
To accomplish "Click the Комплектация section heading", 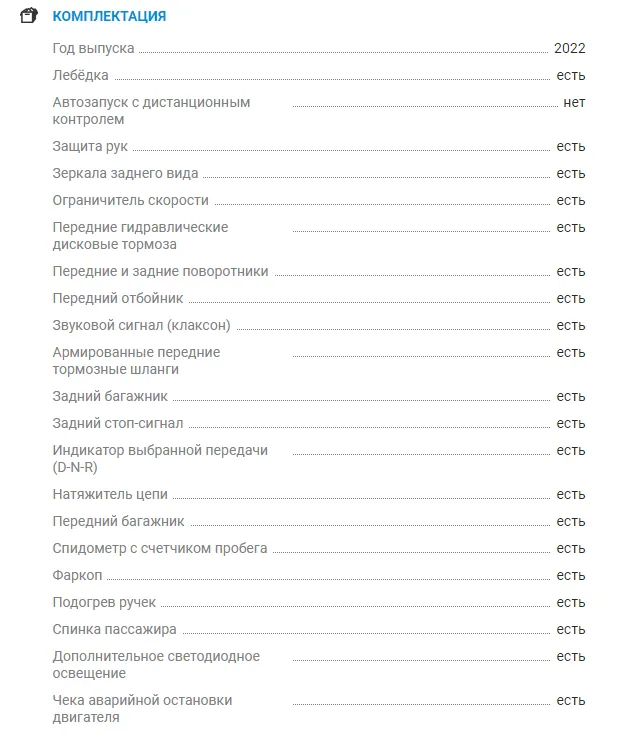I will point(109,16).
